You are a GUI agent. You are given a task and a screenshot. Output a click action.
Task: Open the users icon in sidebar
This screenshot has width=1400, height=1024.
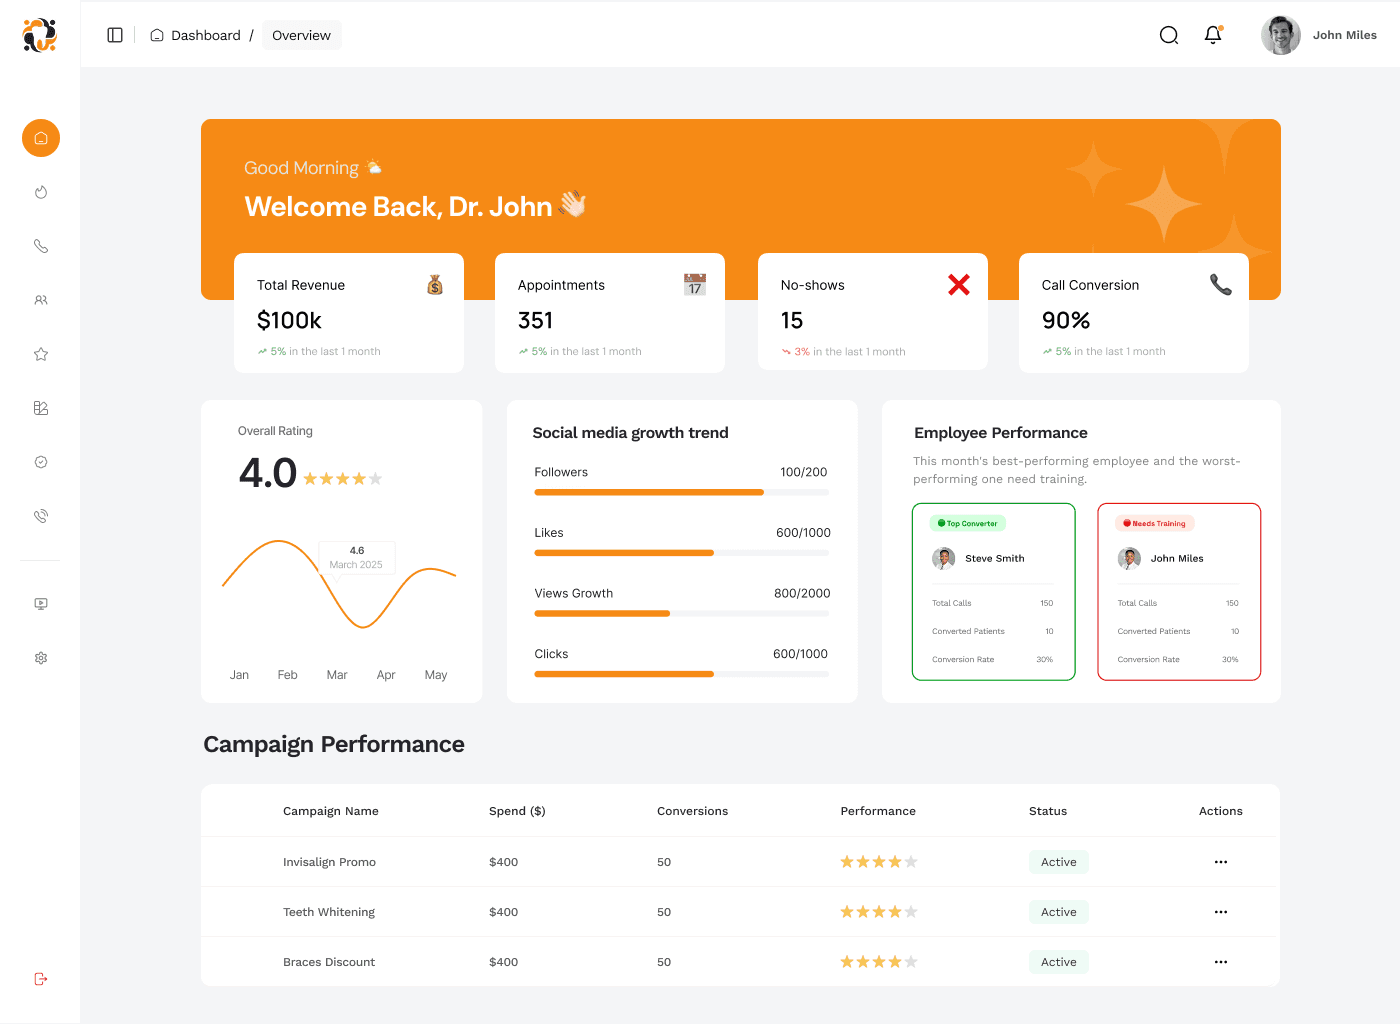41,300
